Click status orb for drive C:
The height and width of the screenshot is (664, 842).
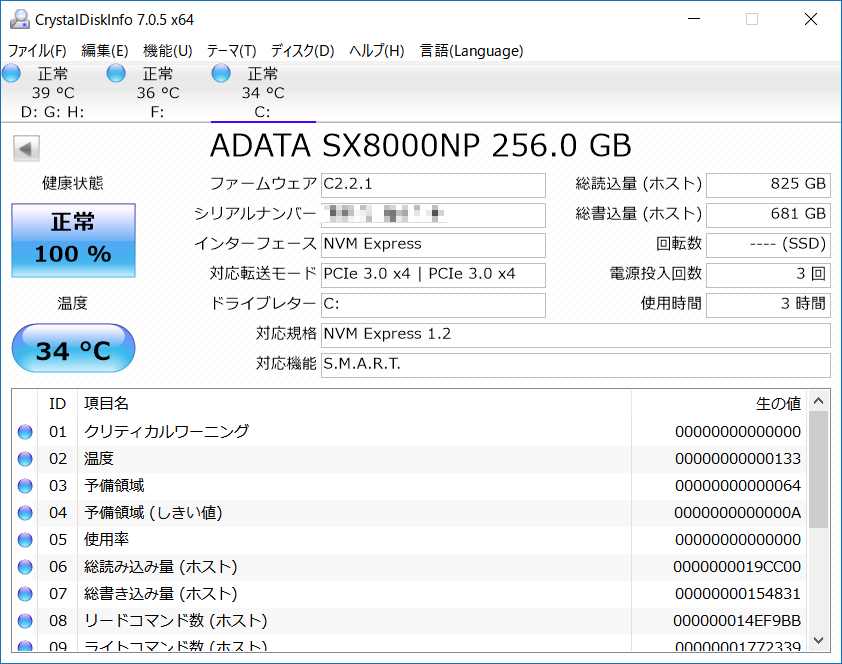[221, 73]
